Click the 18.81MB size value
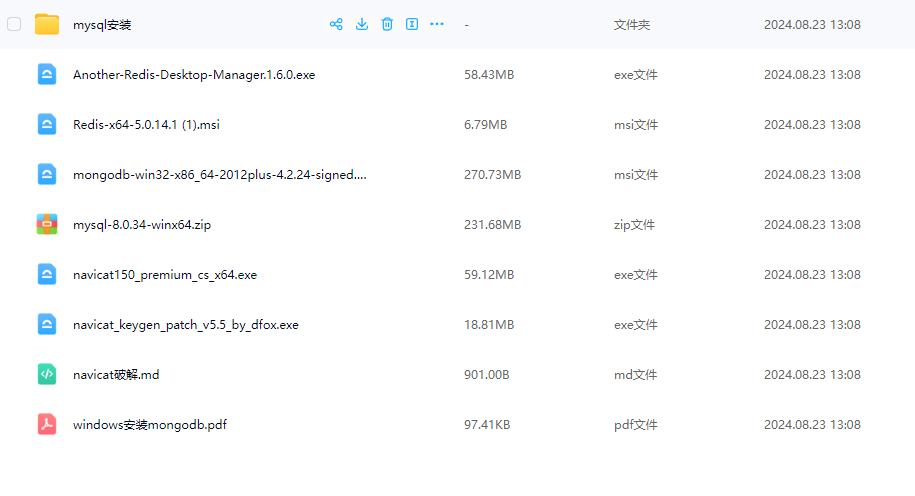The width and height of the screenshot is (915, 496). point(489,324)
